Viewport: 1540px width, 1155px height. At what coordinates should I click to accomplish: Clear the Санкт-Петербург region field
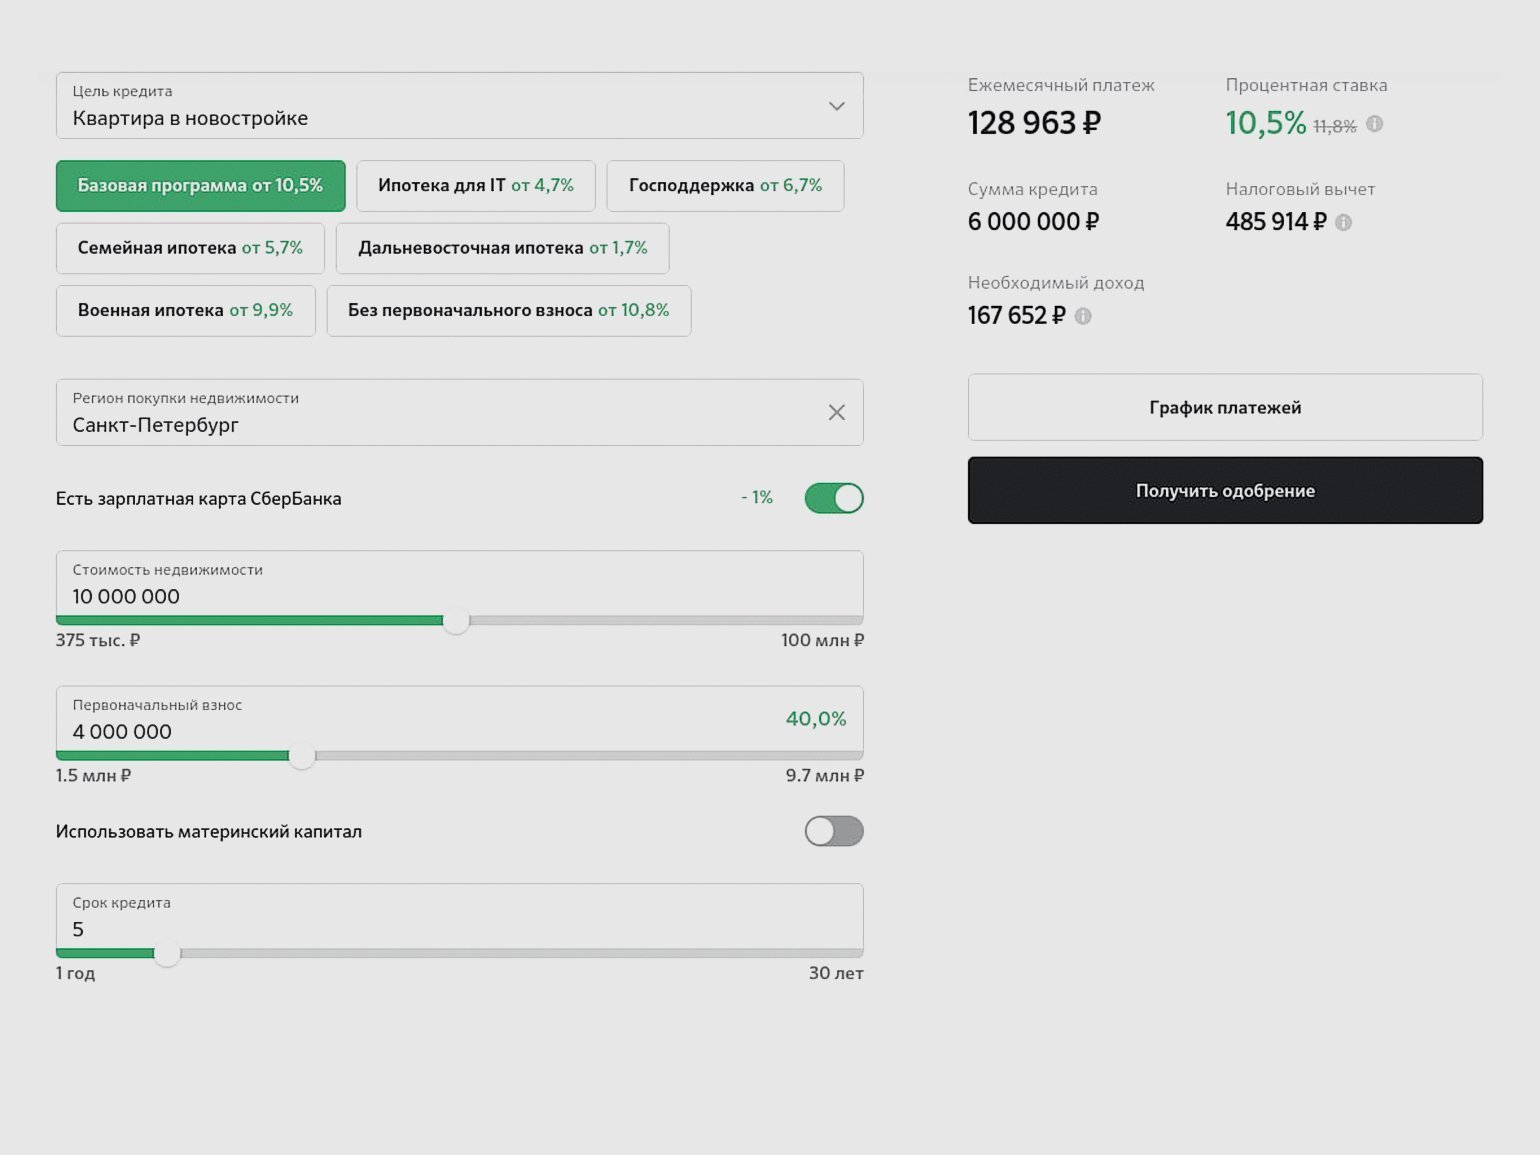click(x=837, y=412)
